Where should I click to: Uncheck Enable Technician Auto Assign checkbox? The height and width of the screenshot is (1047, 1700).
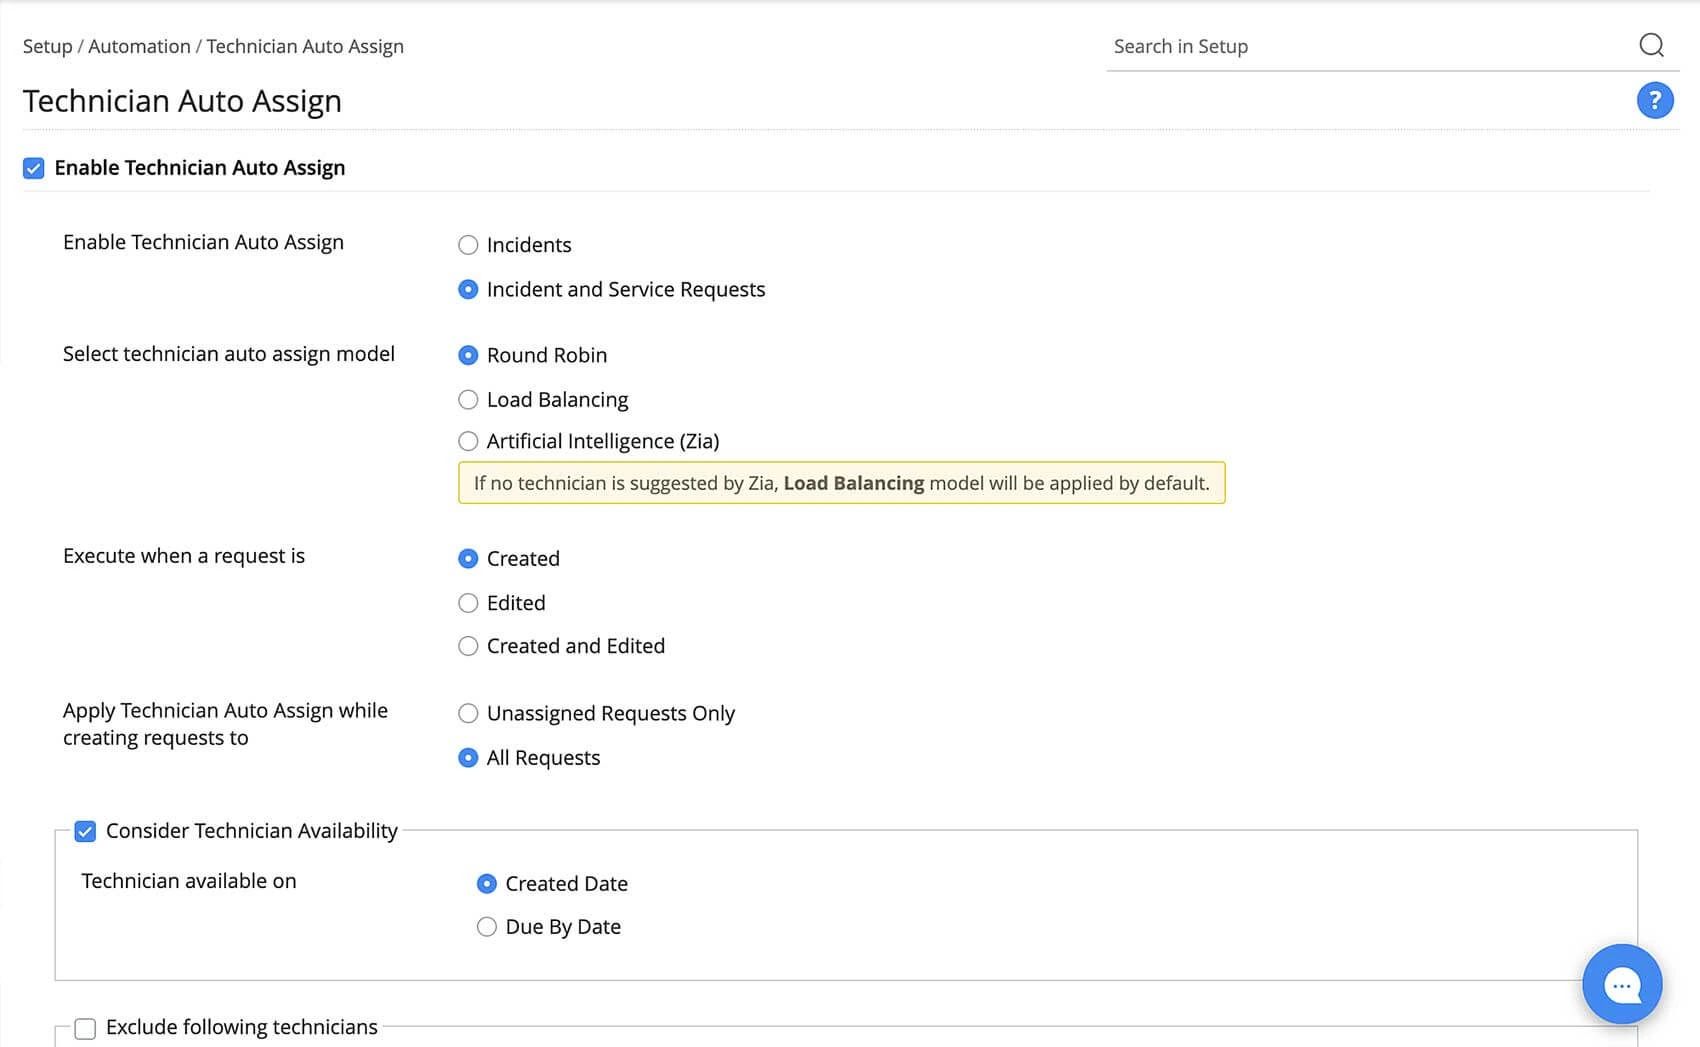tap(34, 168)
